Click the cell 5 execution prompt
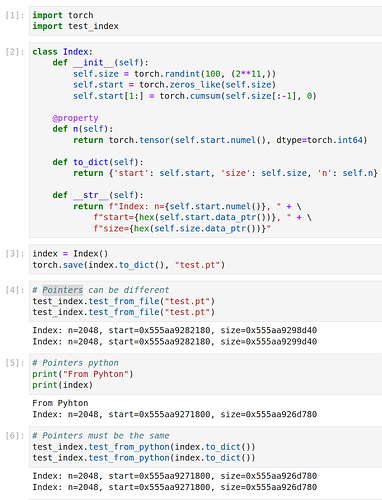The width and height of the screenshot is (382, 500). pyautogui.click(x=15, y=363)
